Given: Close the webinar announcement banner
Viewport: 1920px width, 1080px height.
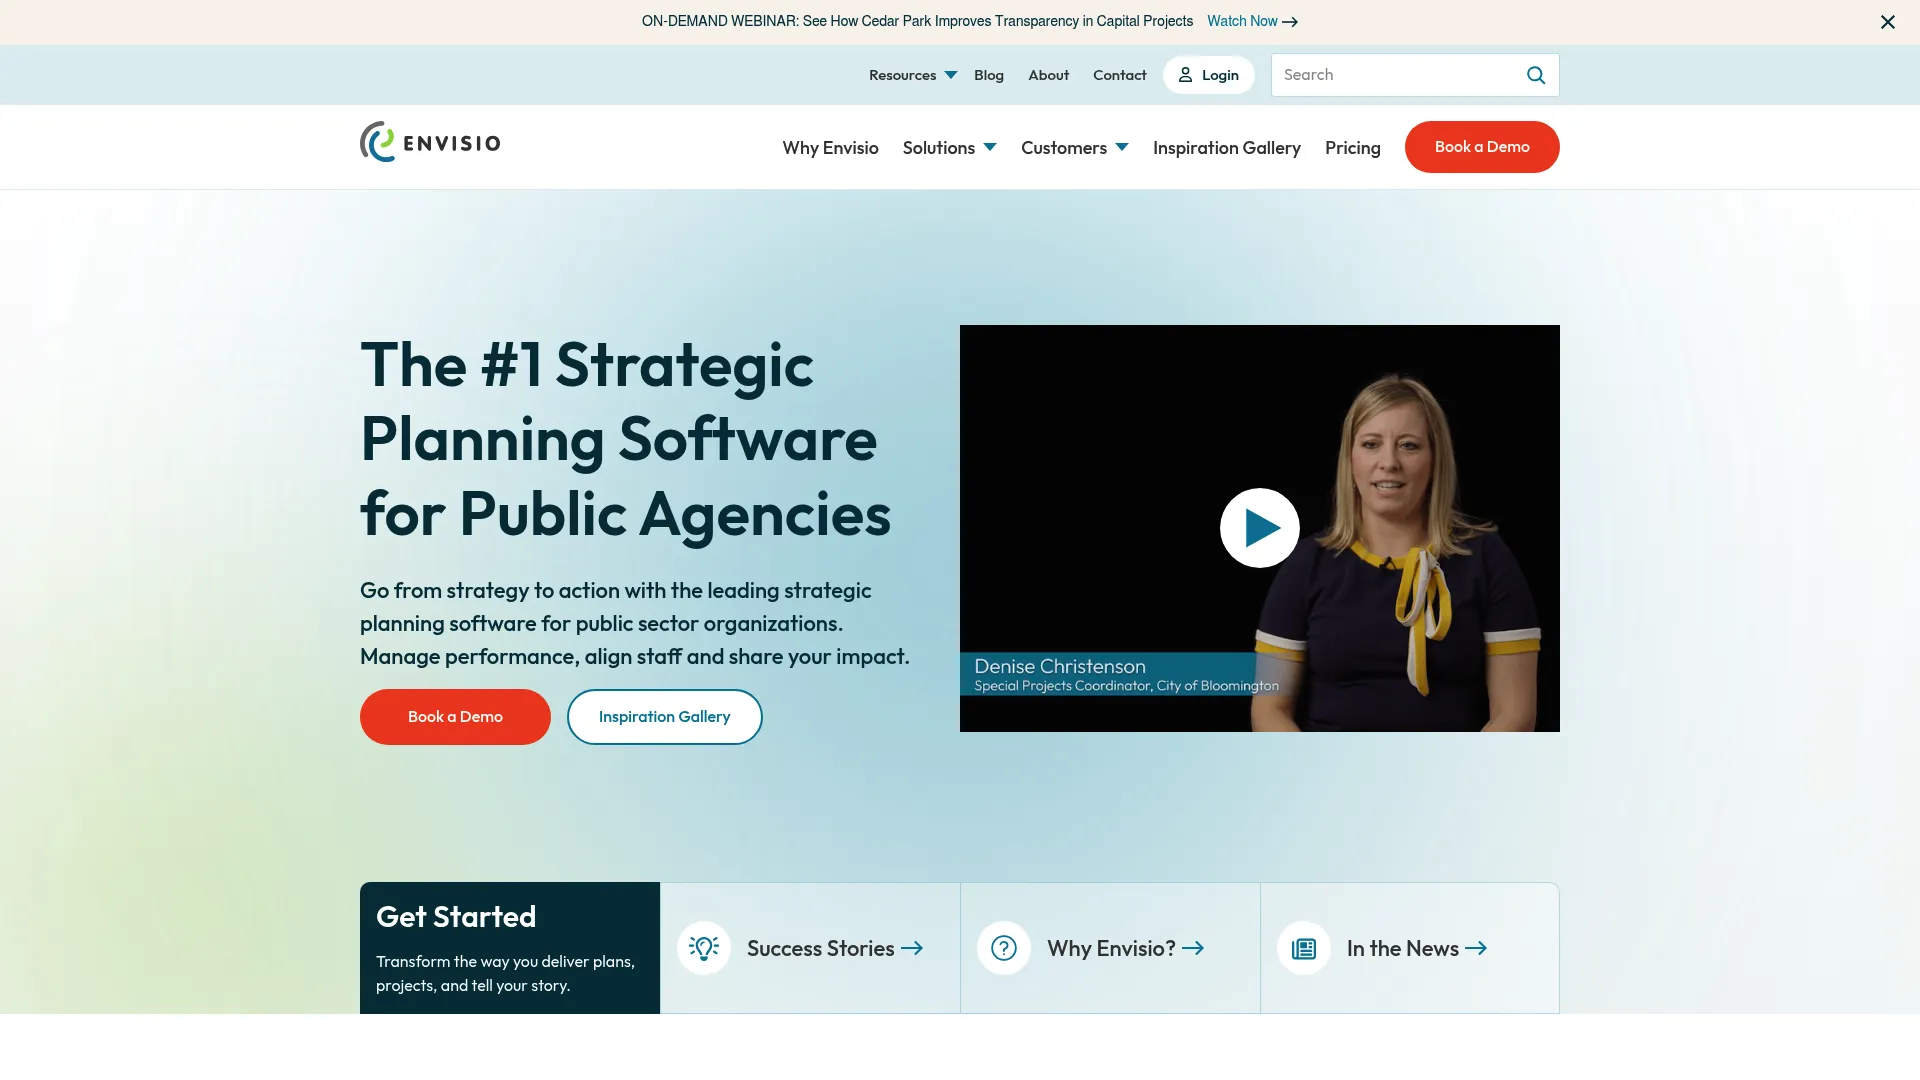Looking at the screenshot, I should [x=1888, y=22].
